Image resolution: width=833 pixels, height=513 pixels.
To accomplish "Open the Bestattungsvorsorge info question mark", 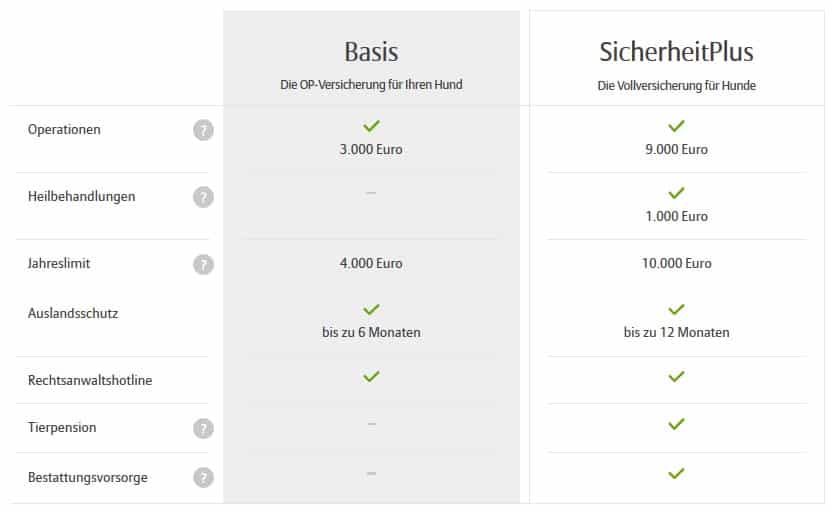I will (203, 477).
